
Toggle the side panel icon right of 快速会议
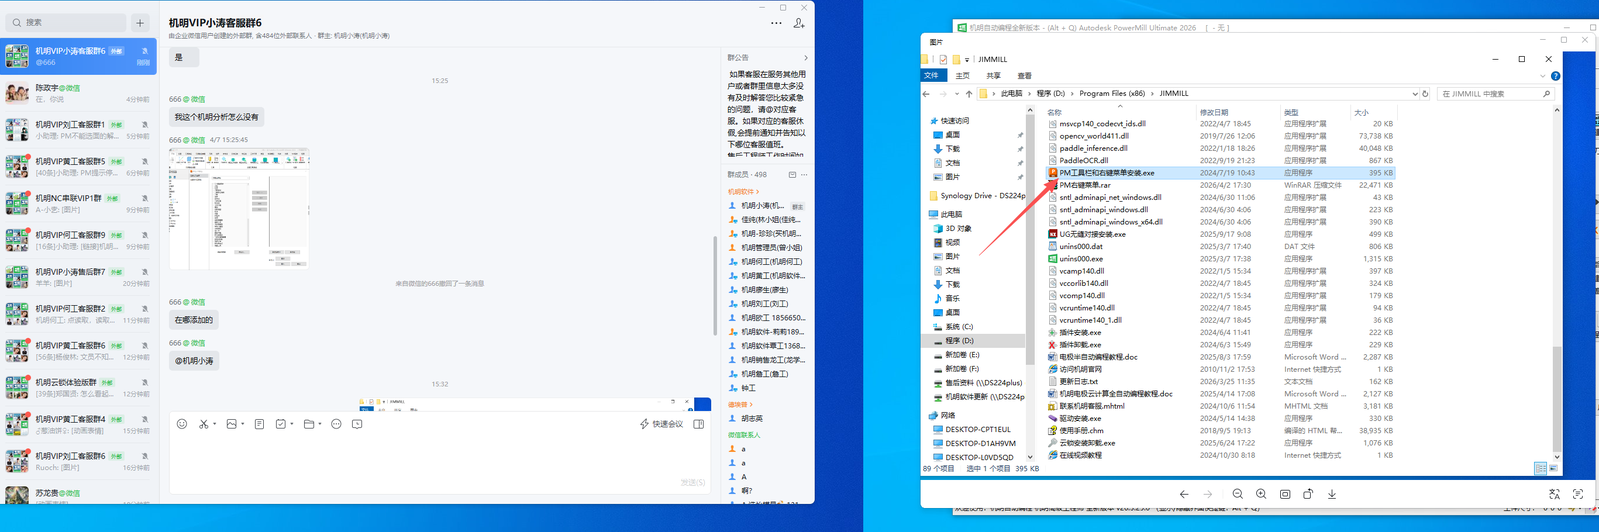[x=699, y=424]
